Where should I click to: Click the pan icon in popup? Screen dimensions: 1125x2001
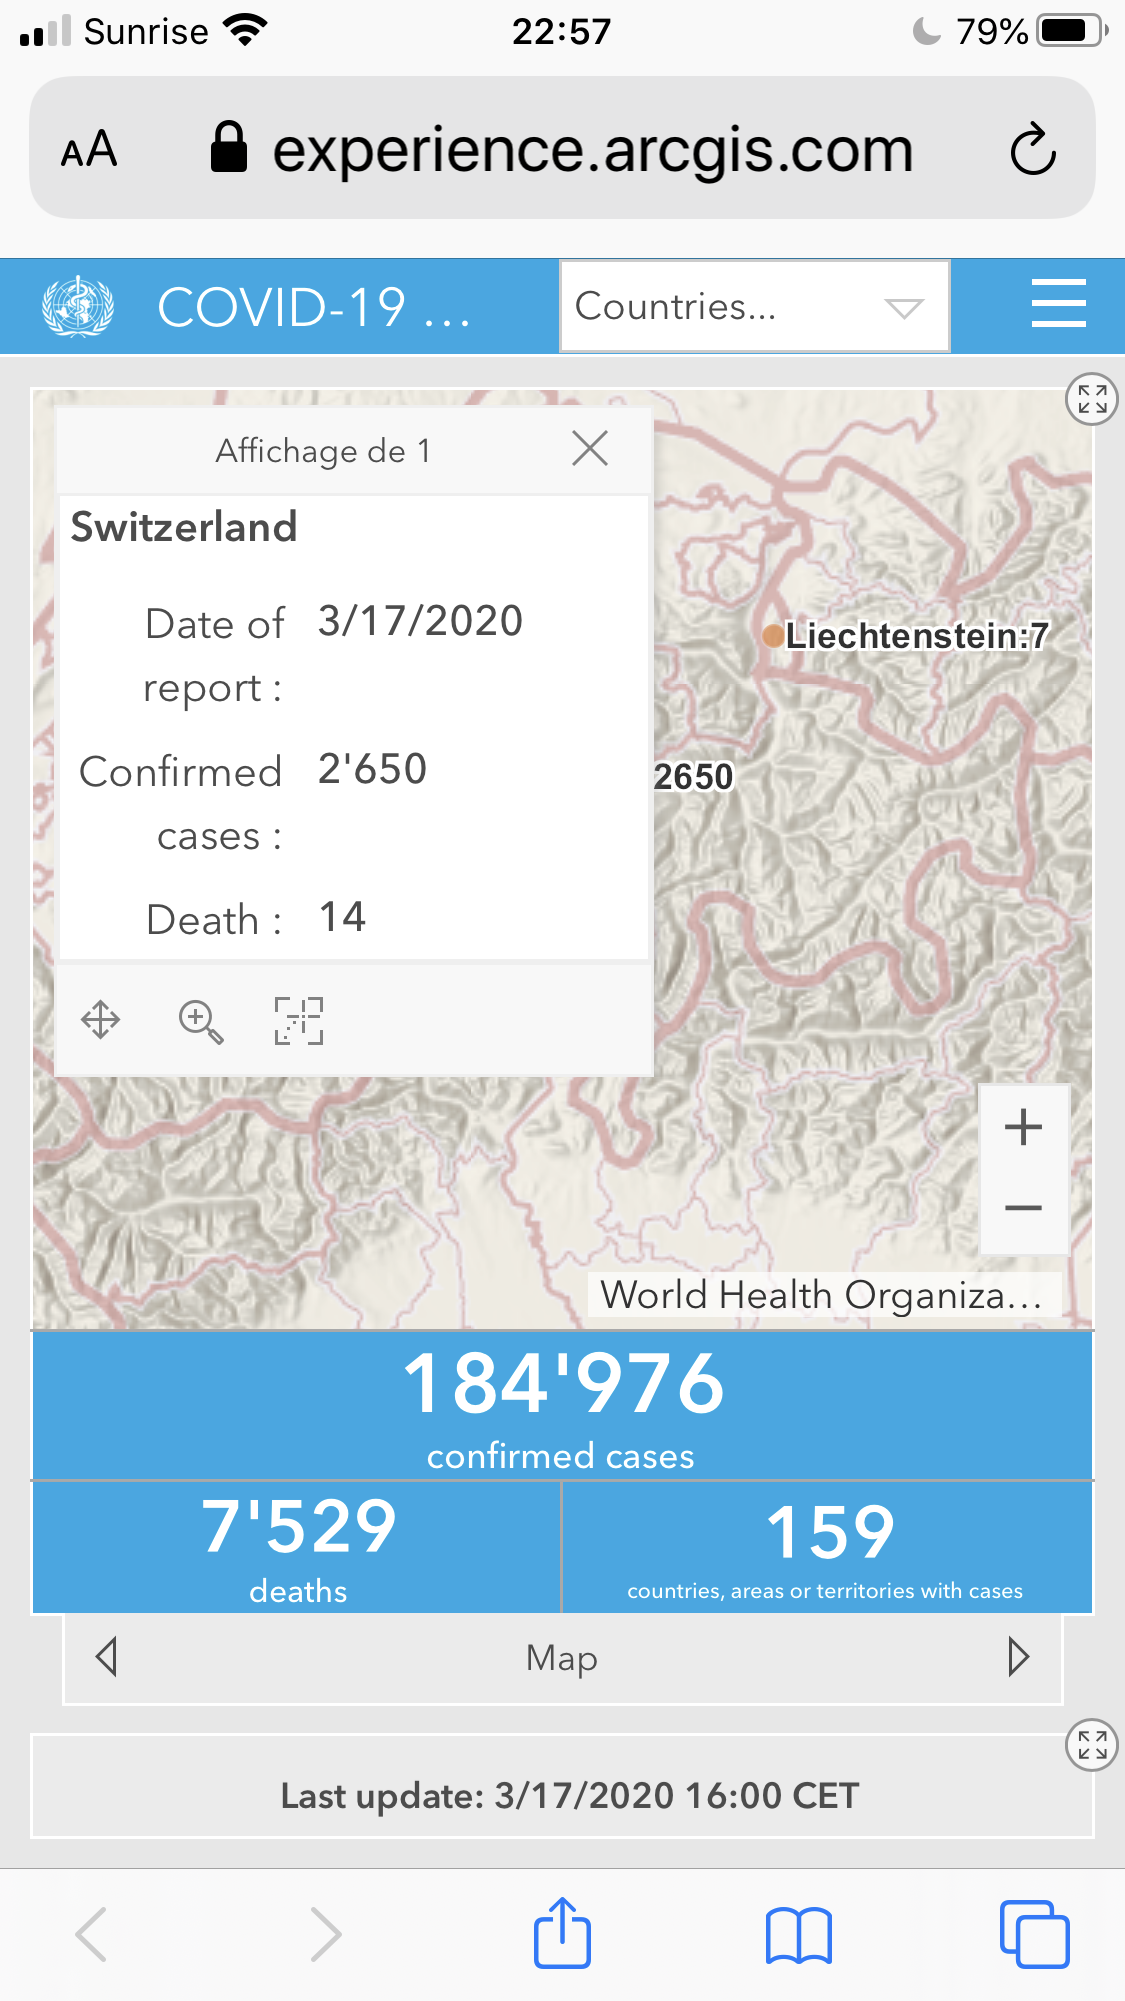coord(100,1021)
